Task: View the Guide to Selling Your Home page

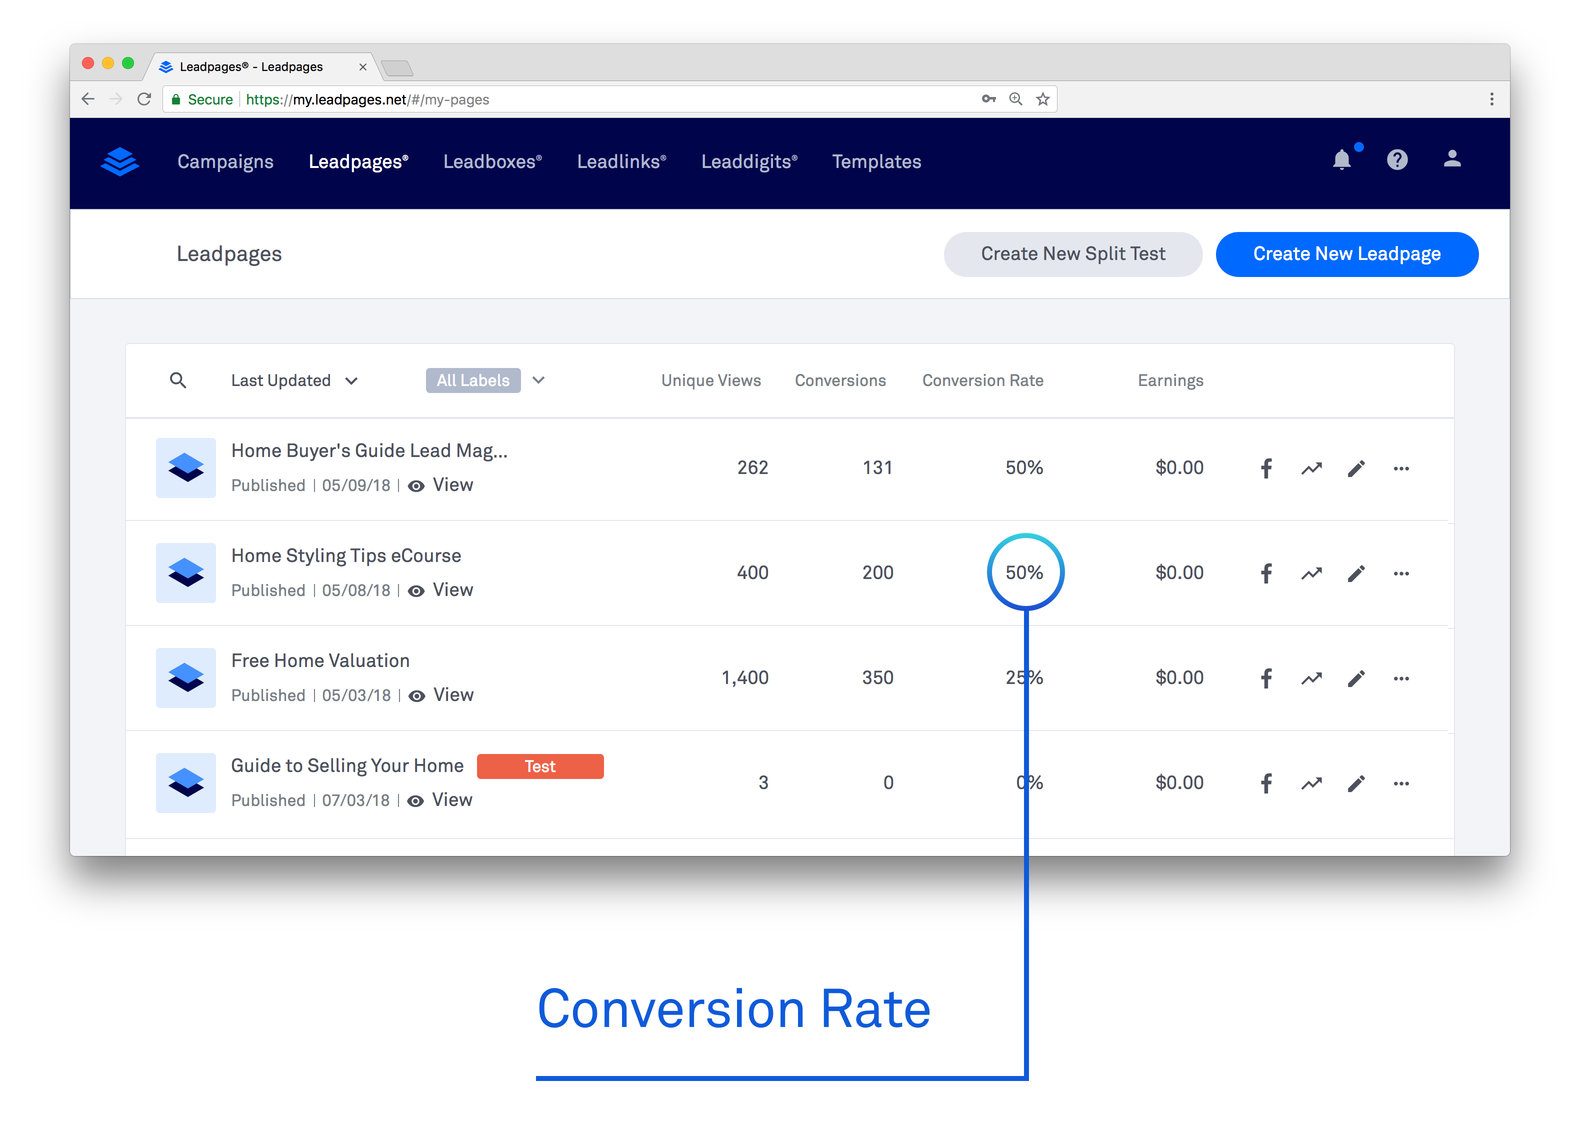Action: point(440,800)
